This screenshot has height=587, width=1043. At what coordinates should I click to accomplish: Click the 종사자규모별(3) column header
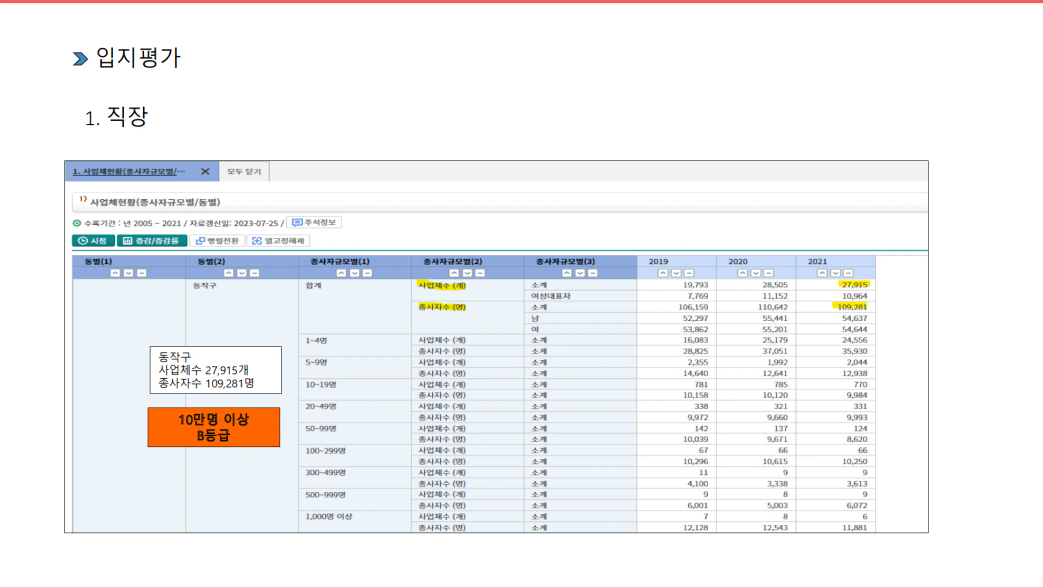(x=566, y=262)
